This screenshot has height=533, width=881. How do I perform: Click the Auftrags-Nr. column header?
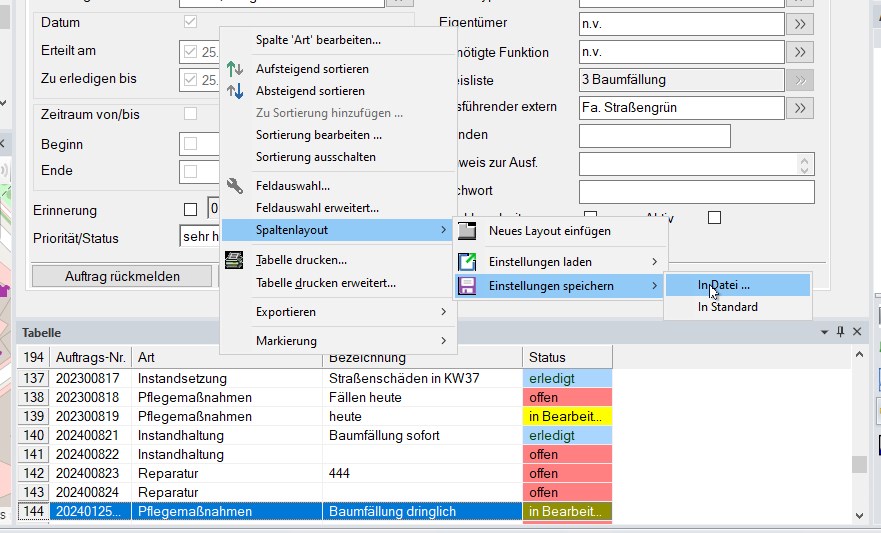click(x=90, y=357)
